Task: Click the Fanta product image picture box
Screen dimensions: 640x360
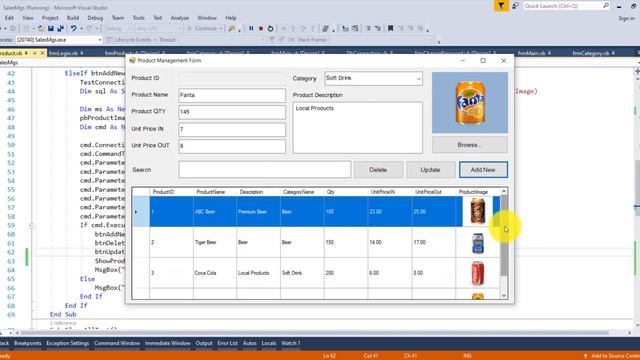Action: tap(470, 102)
